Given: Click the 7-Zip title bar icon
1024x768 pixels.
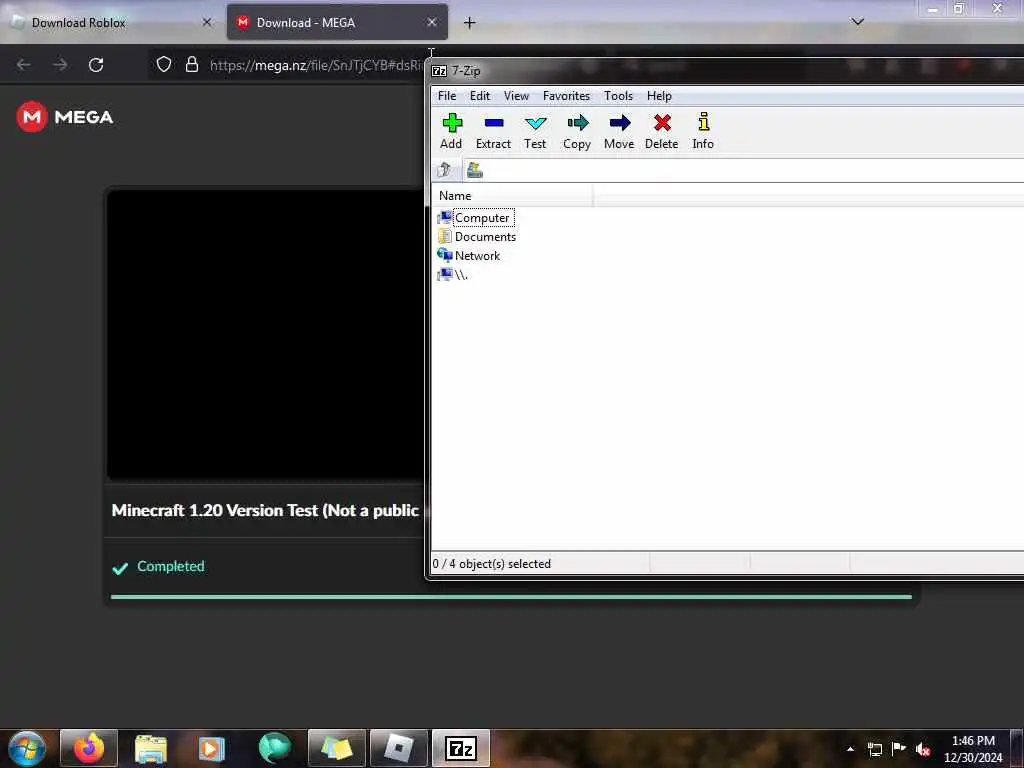Looking at the screenshot, I should tap(440, 71).
